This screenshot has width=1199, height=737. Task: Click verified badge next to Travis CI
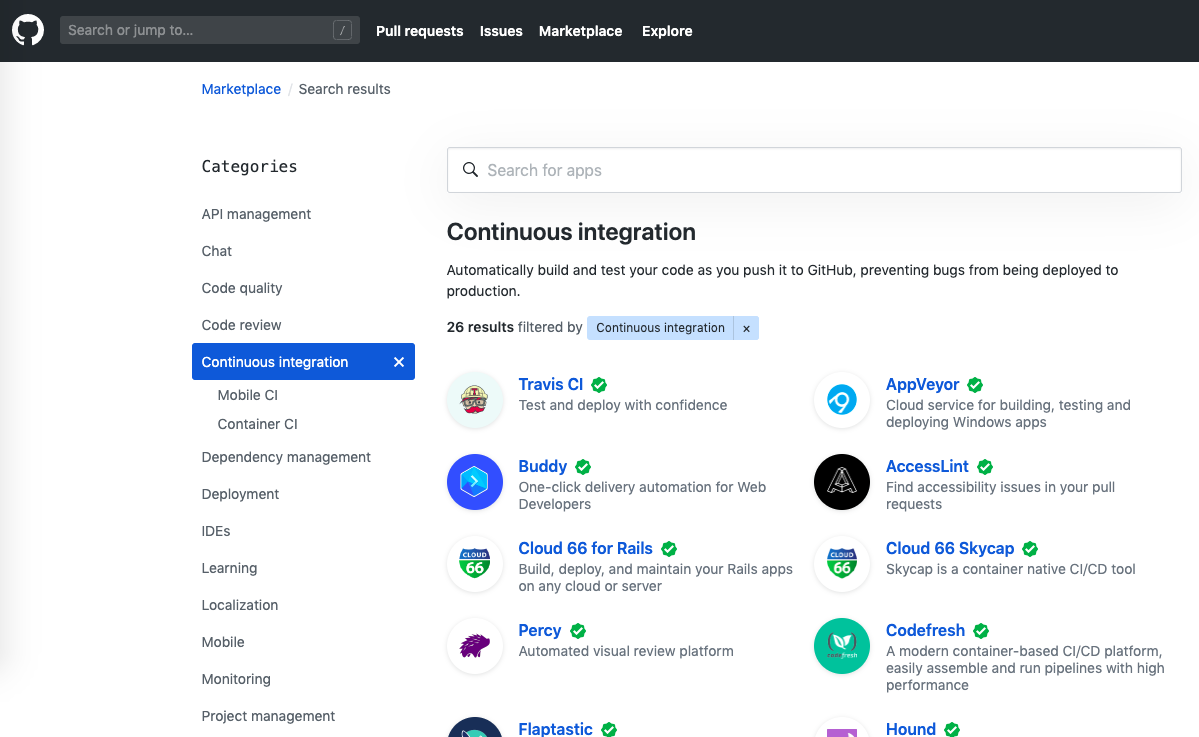point(600,385)
